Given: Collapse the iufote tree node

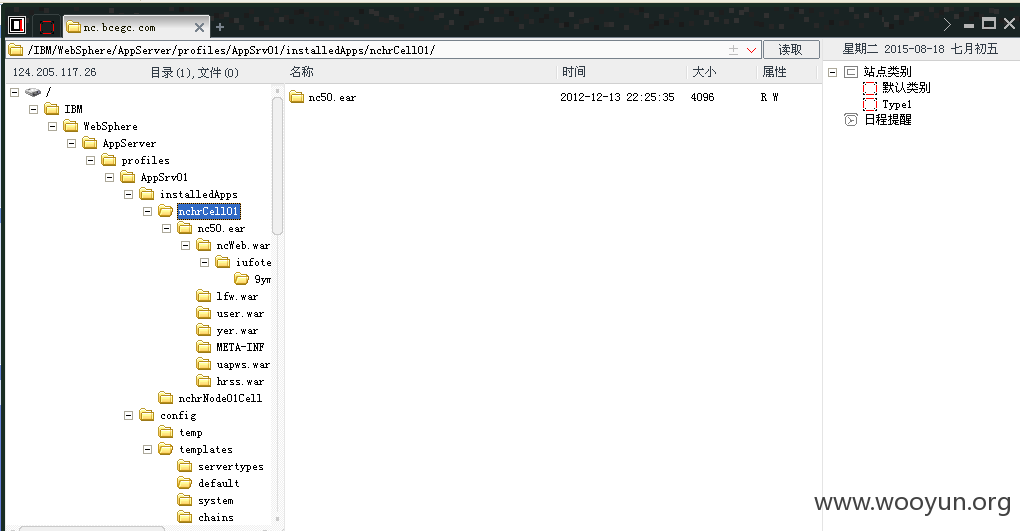Looking at the screenshot, I should pos(204,262).
